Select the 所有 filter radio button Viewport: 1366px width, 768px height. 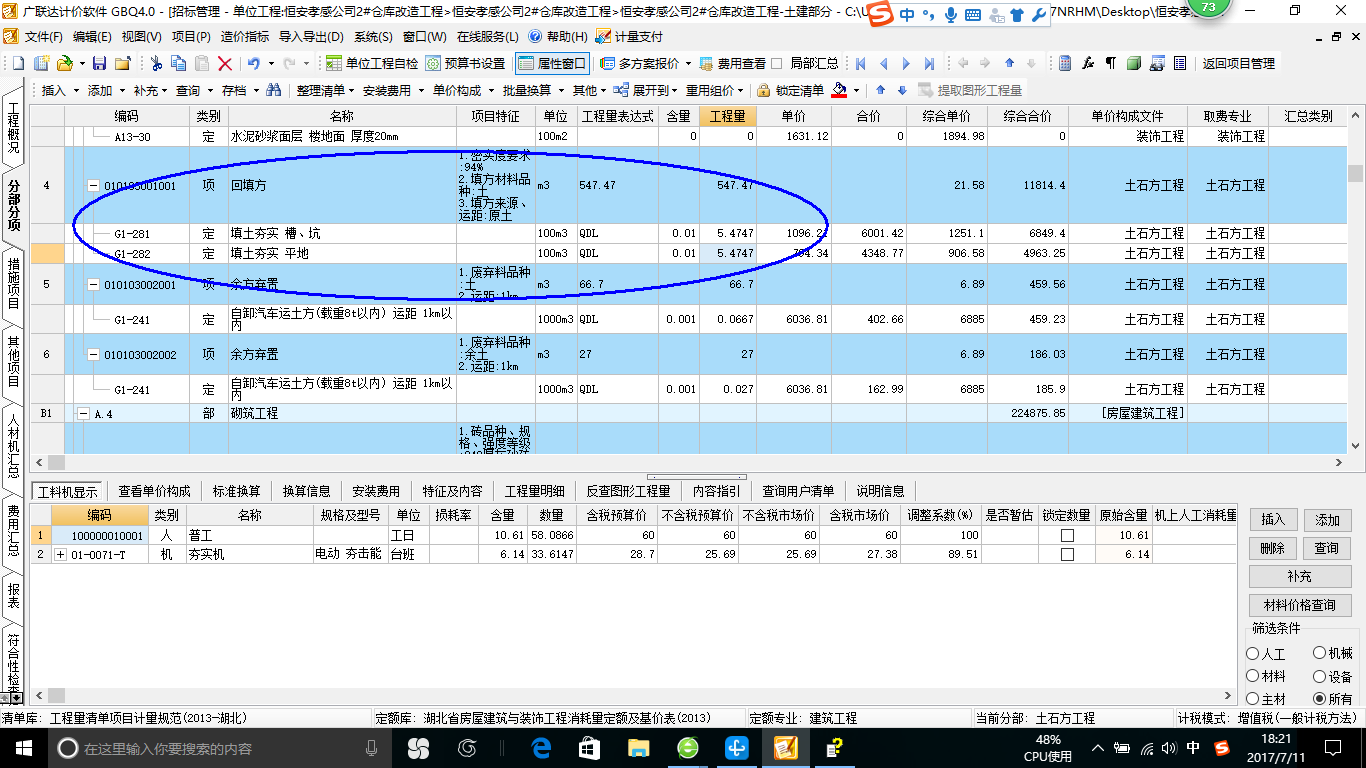point(1320,699)
